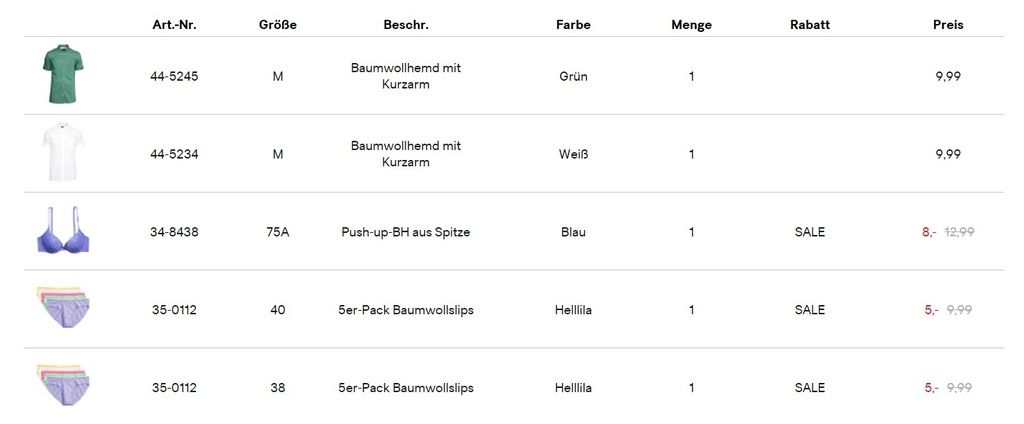Image resolution: width=1024 pixels, height=424 pixels.
Task: Click article number 34-8438
Action: point(174,232)
